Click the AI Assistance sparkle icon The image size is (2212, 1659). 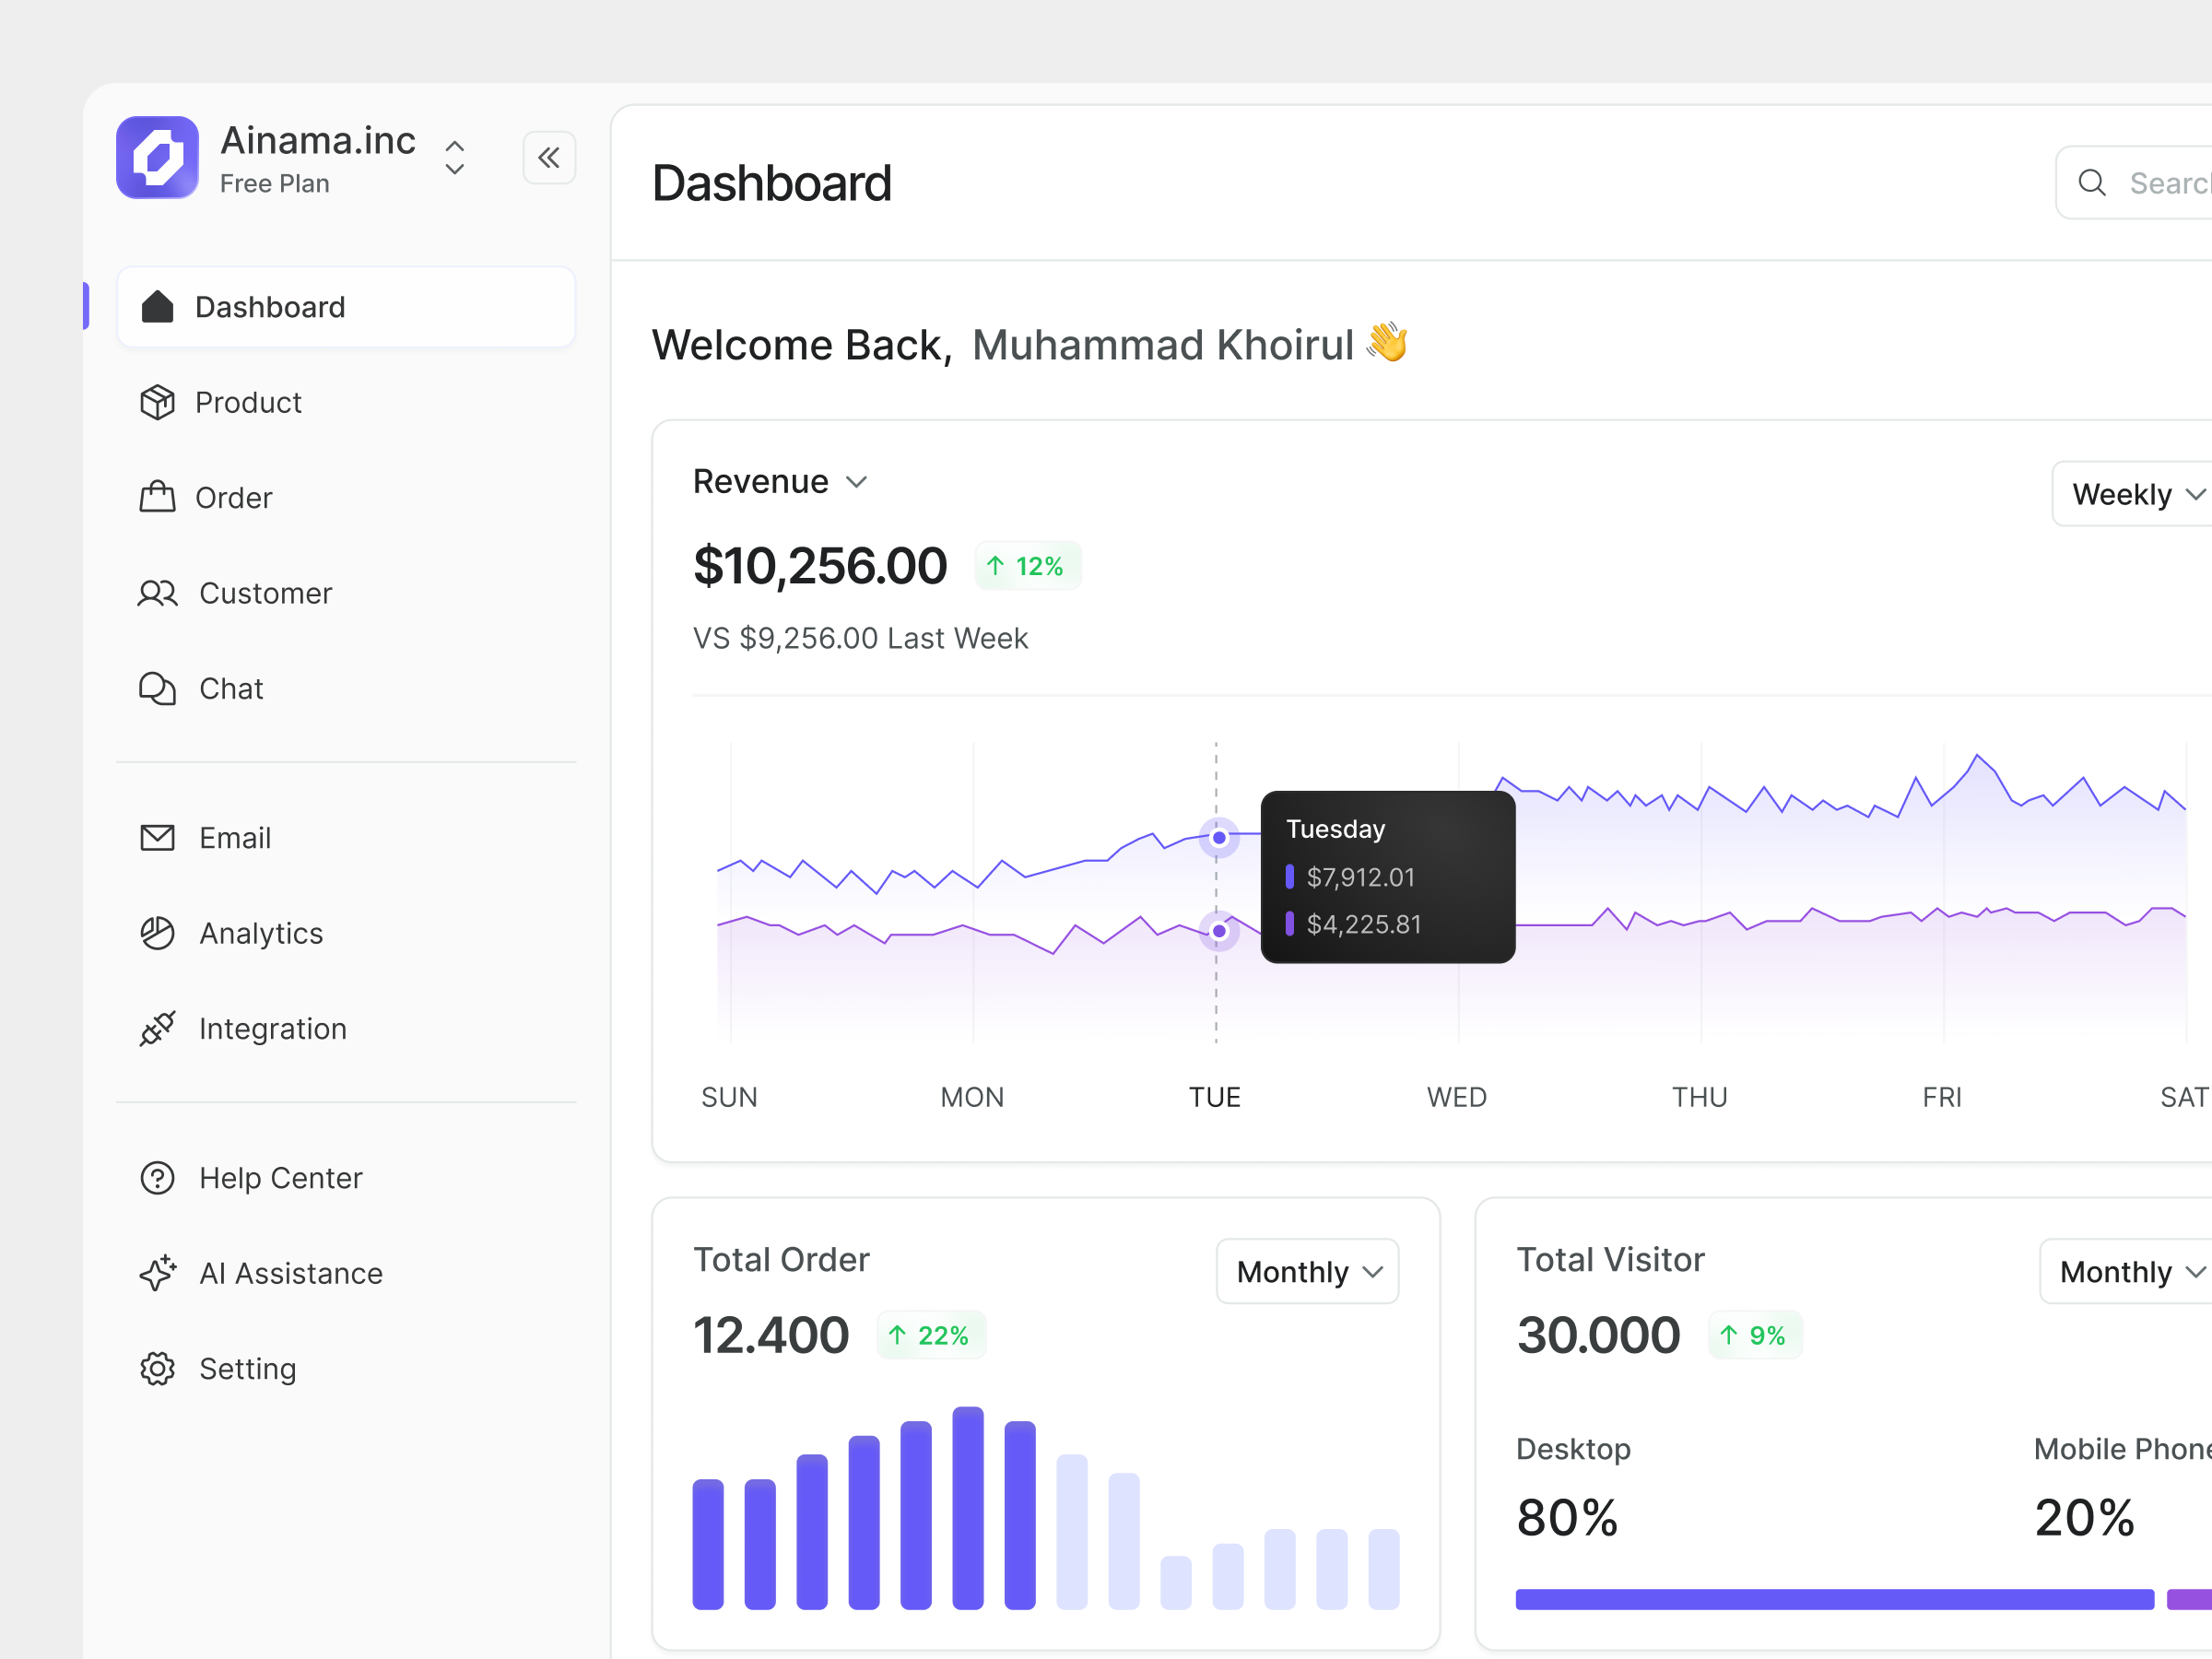click(157, 1273)
